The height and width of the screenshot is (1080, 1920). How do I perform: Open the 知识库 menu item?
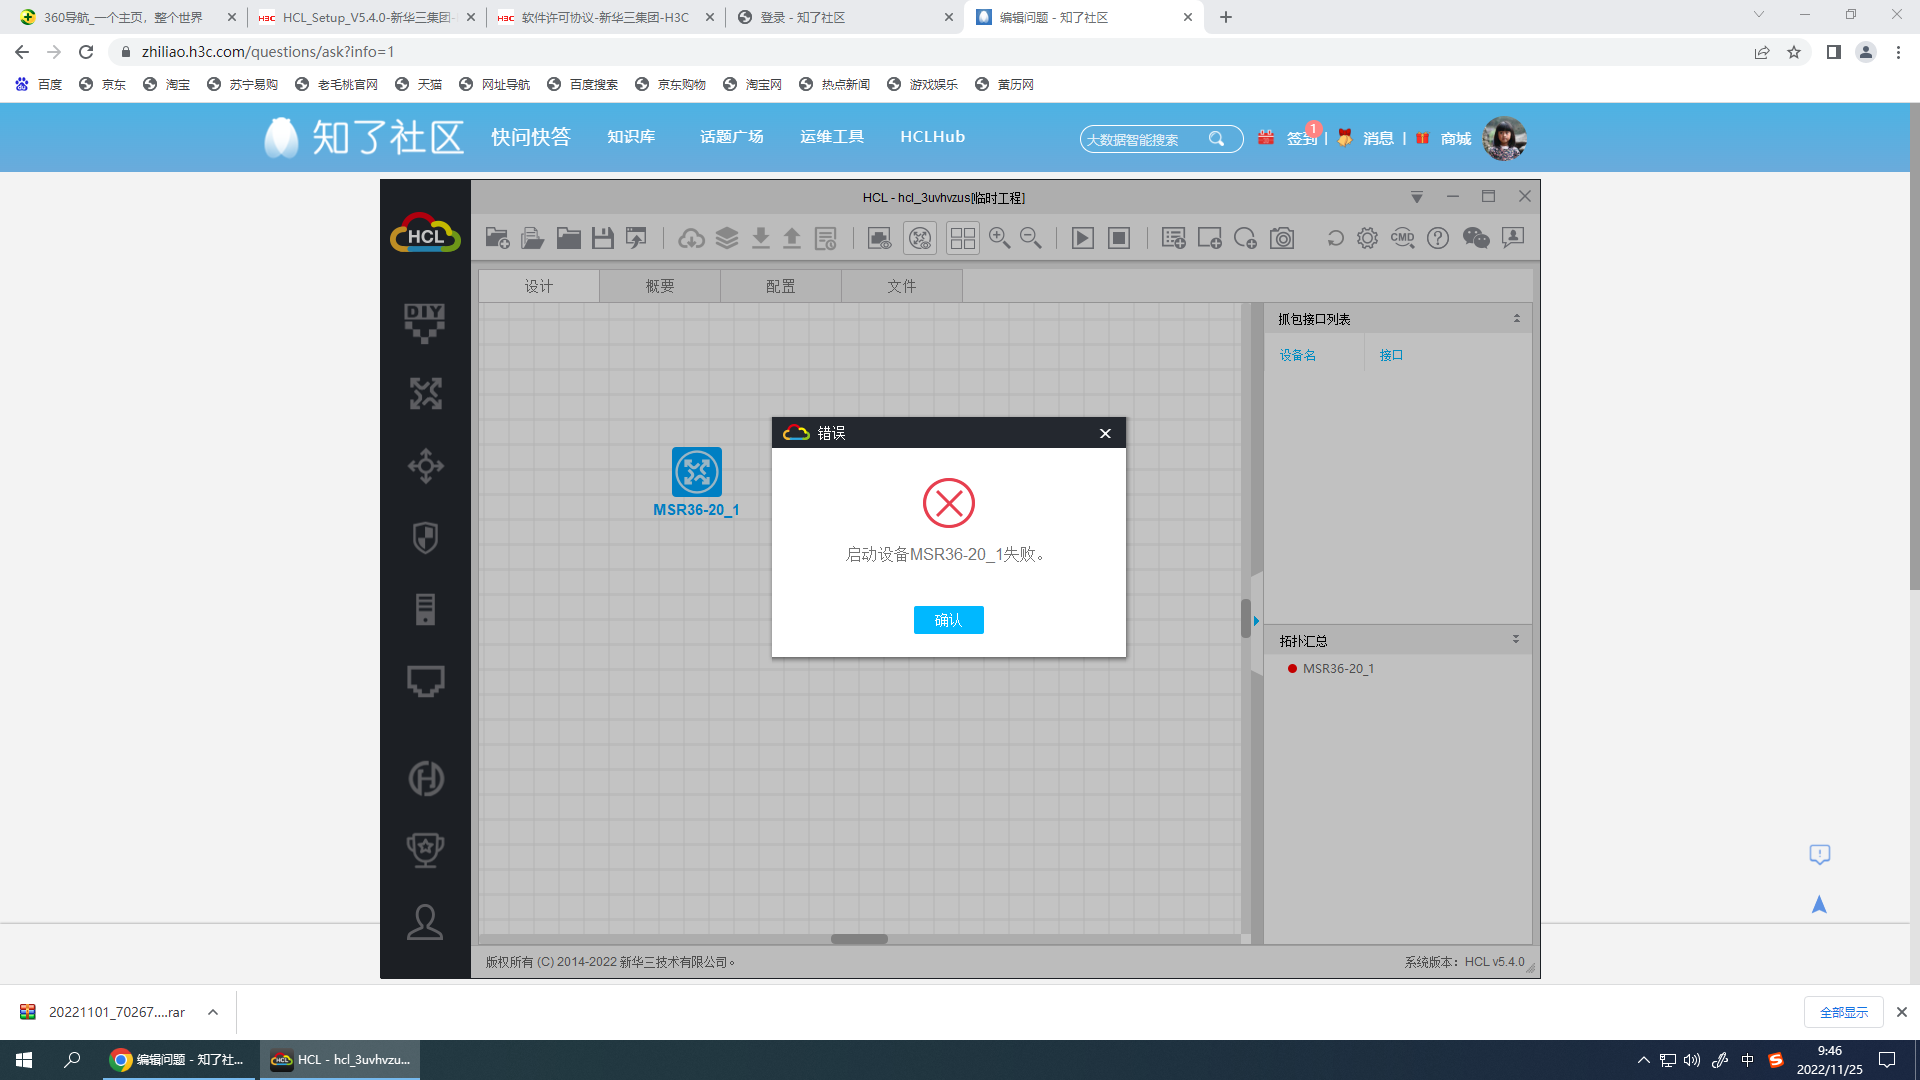coord(631,137)
